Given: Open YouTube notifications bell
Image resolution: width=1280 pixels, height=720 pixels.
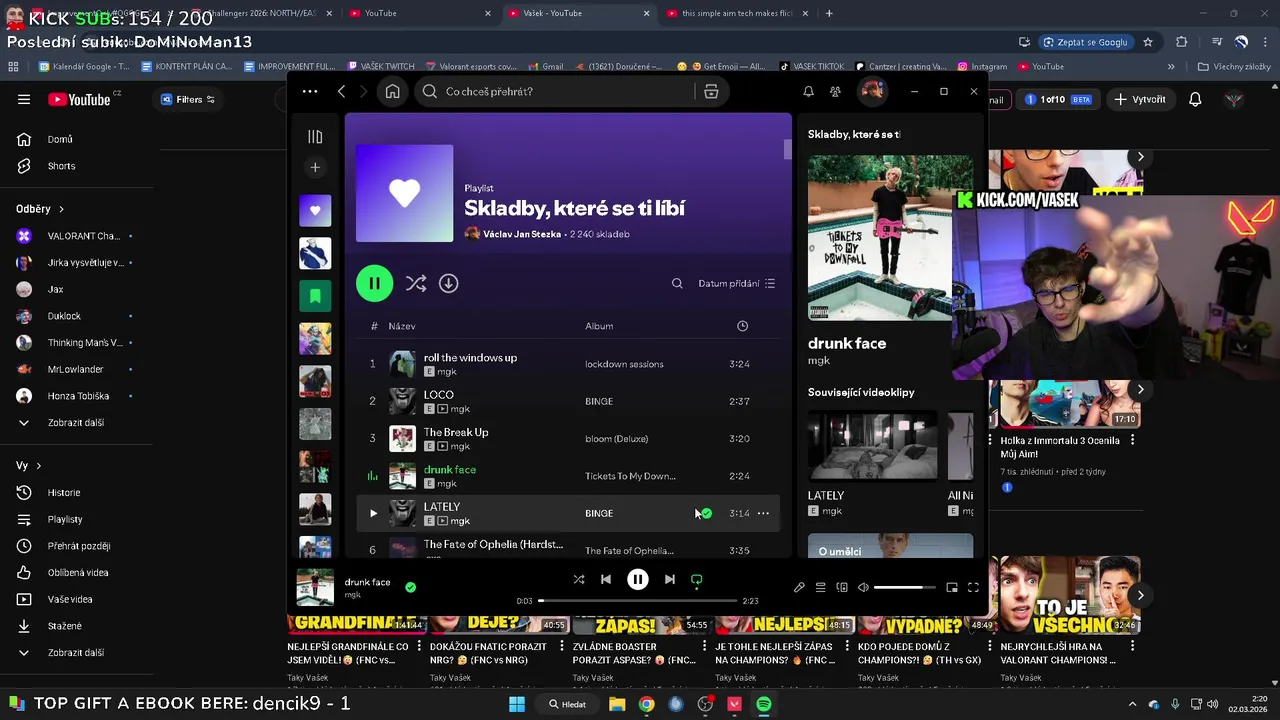Looking at the screenshot, I should (x=1195, y=99).
